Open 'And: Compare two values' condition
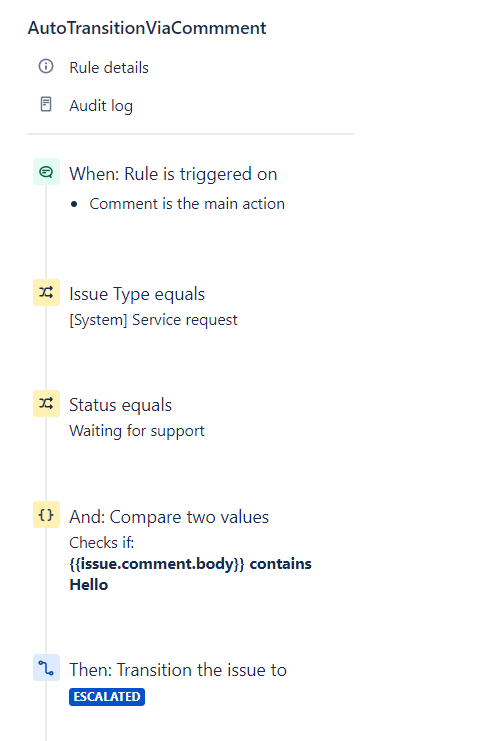Image resolution: width=488 pixels, height=741 pixels. [169, 517]
